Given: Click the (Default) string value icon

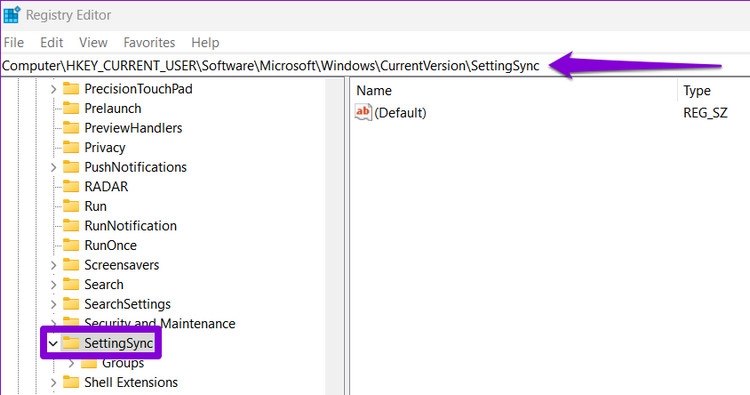Looking at the screenshot, I should (x=363, y=112).
